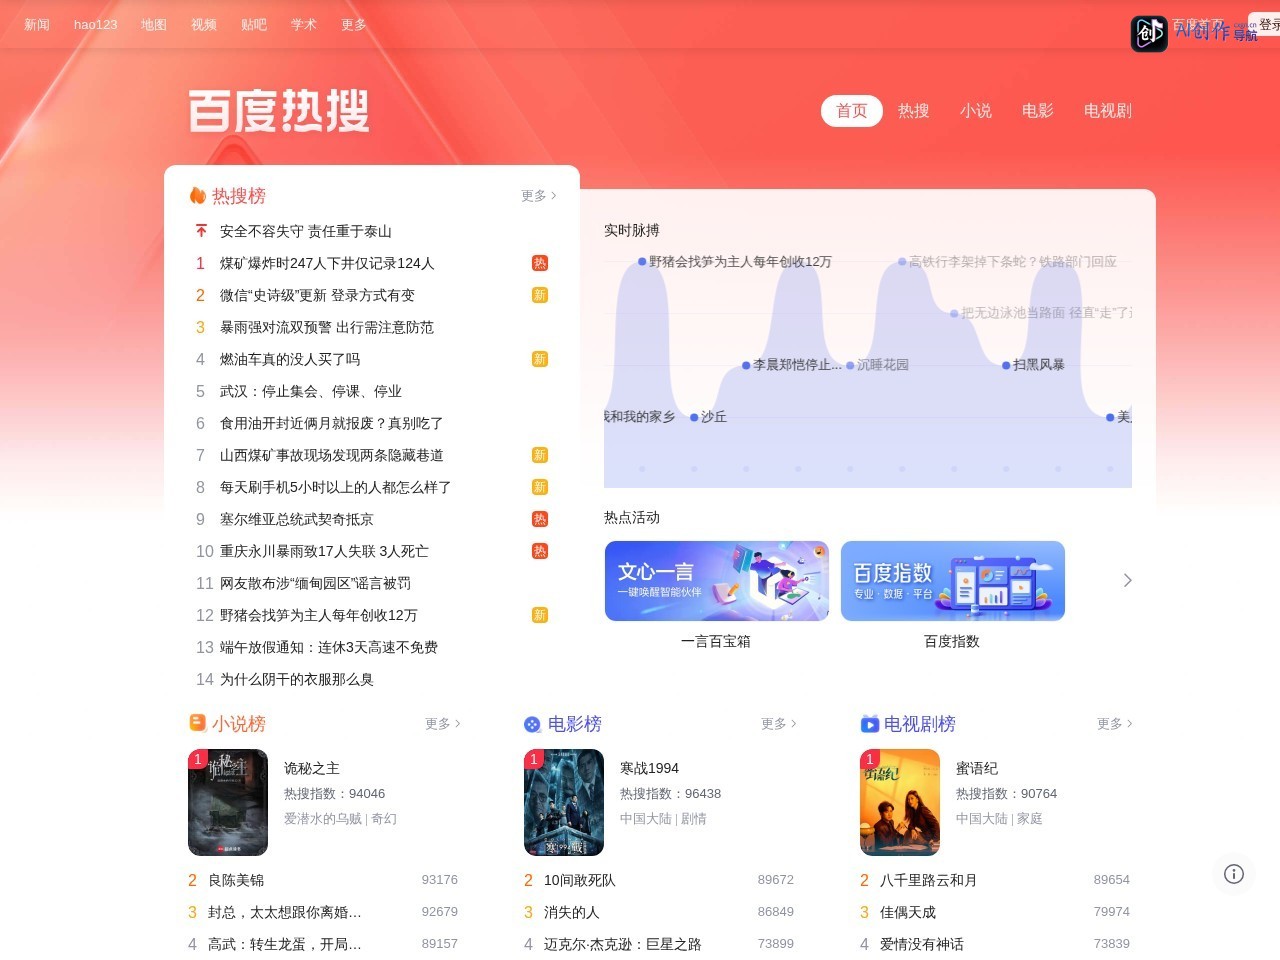The image size is (1280, 960).
Task: Click the 新 badge on 野猪会找笋 row
Action: 540,615
